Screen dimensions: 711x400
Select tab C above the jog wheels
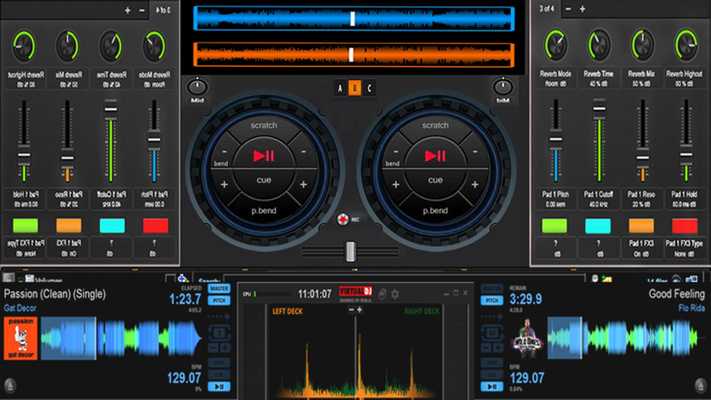(x=369, y=88)
